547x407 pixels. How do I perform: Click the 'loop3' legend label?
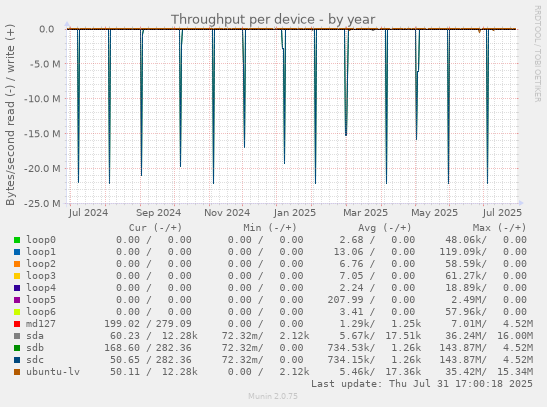point(41,276)
